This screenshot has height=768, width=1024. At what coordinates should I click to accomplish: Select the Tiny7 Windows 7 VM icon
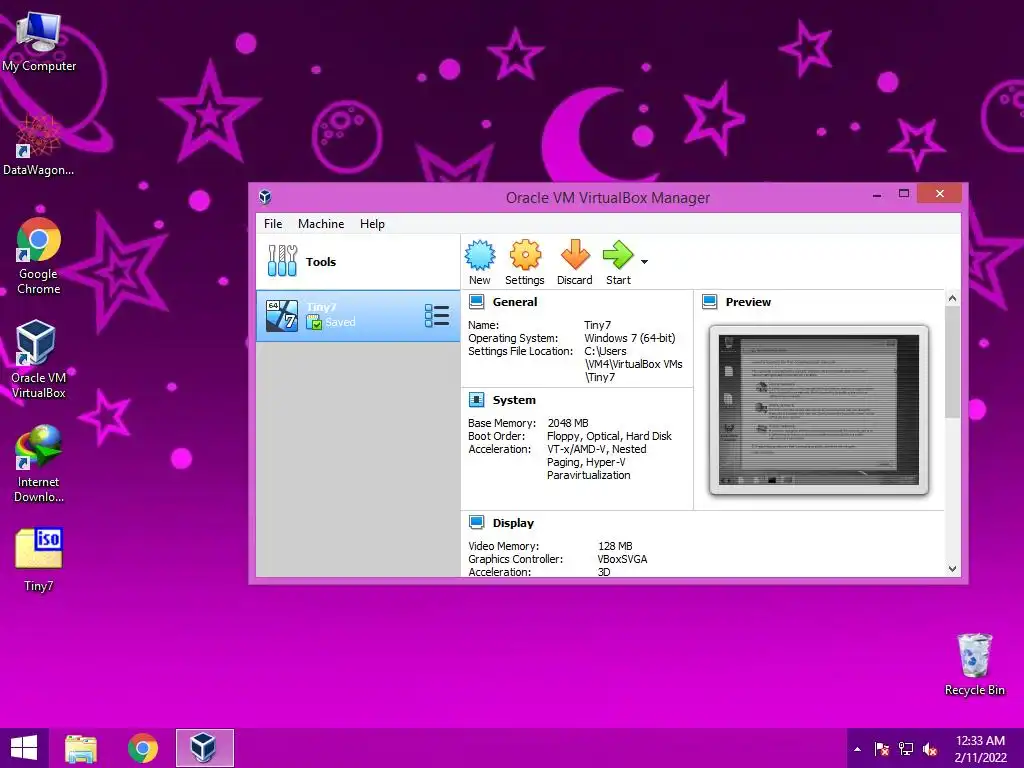point(282,315)
